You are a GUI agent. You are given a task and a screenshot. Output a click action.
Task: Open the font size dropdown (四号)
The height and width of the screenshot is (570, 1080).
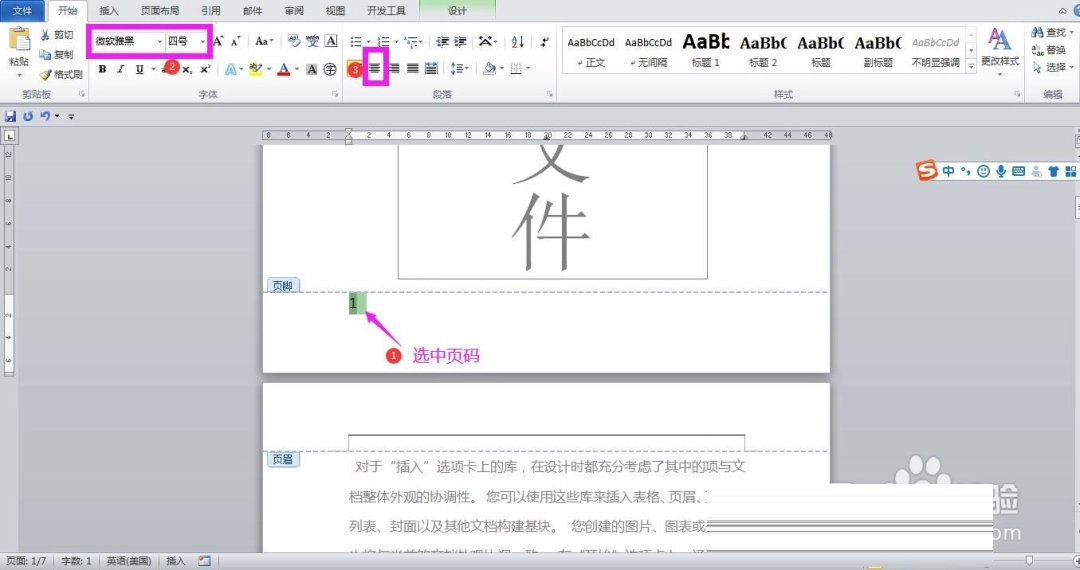(202, 41)
